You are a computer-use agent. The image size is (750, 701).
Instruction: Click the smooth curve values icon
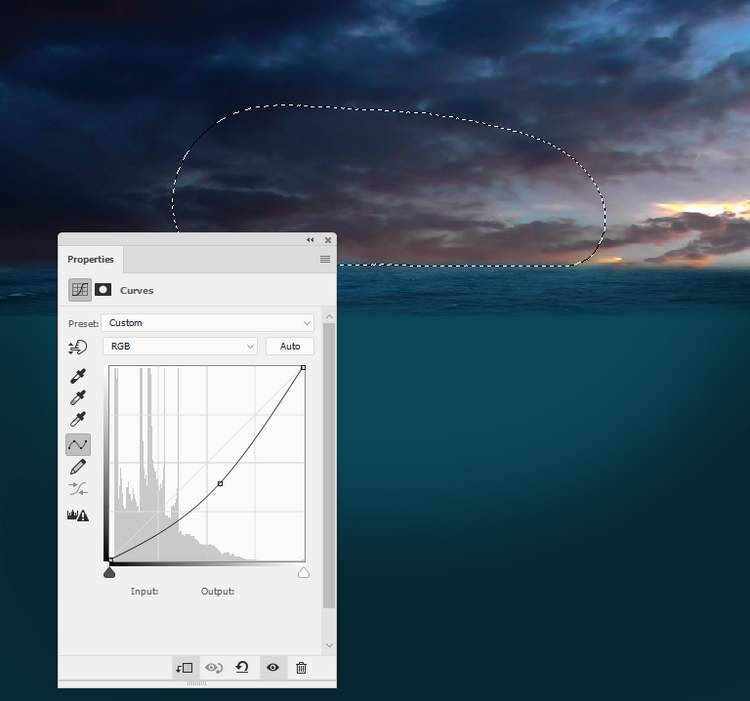coord(78,489)
